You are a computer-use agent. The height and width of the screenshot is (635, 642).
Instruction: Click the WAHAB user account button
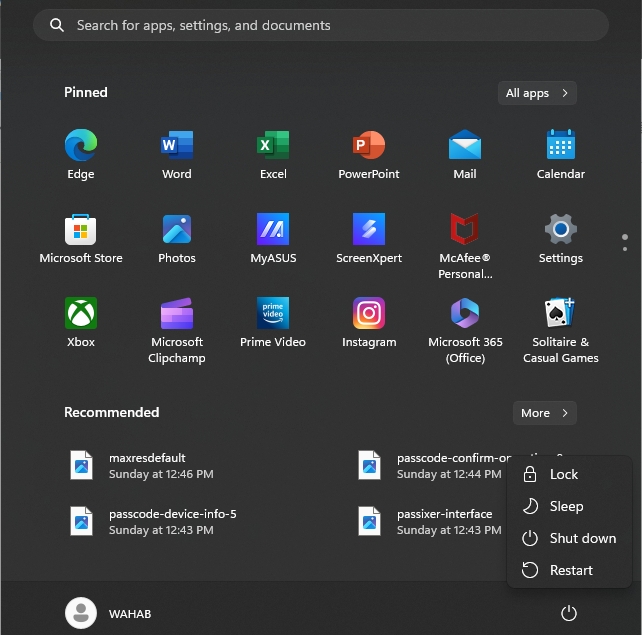[109, 613]
